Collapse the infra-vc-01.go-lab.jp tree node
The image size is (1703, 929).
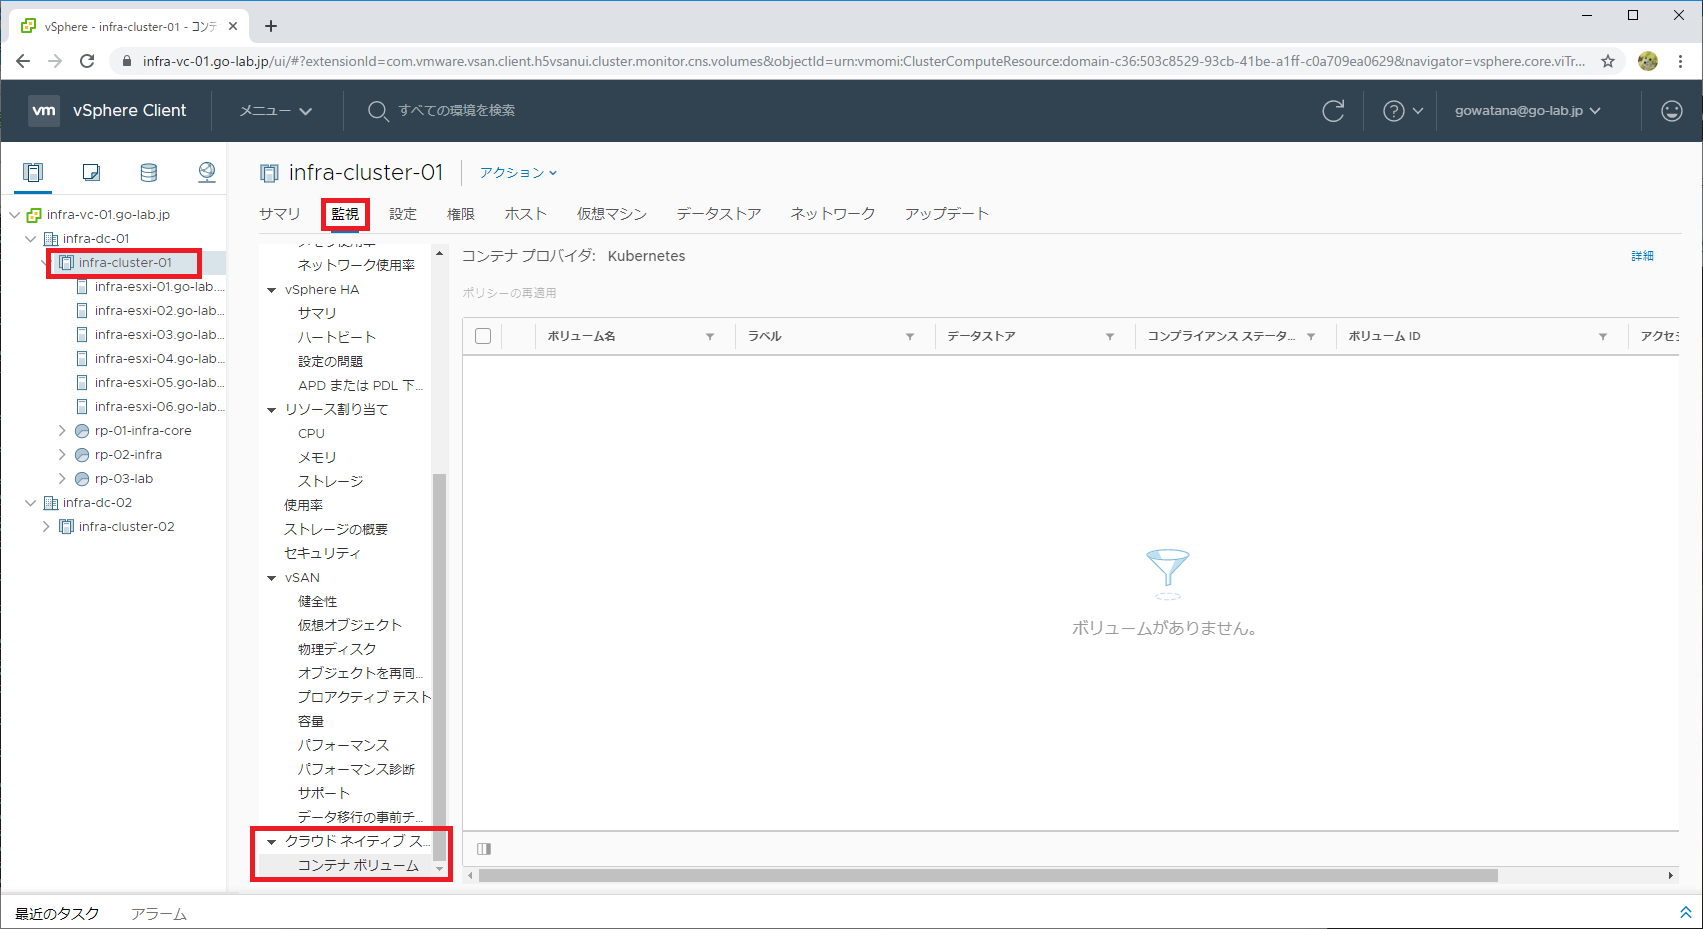coord(14,215)
